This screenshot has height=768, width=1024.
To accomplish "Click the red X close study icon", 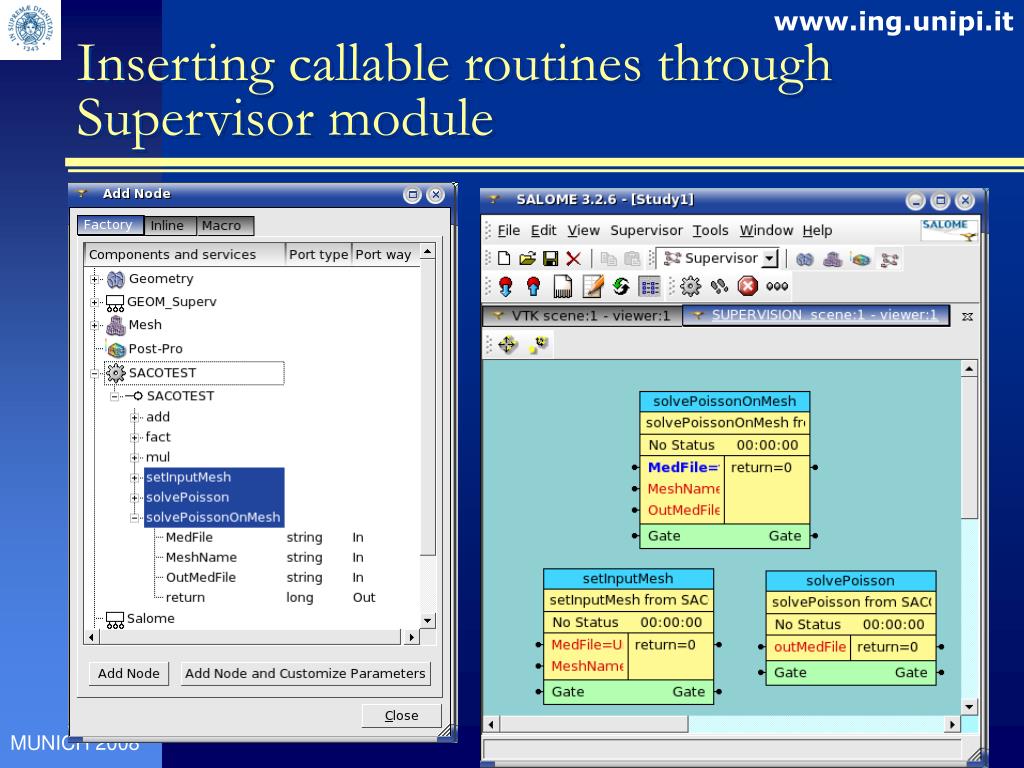I will 573,259.
